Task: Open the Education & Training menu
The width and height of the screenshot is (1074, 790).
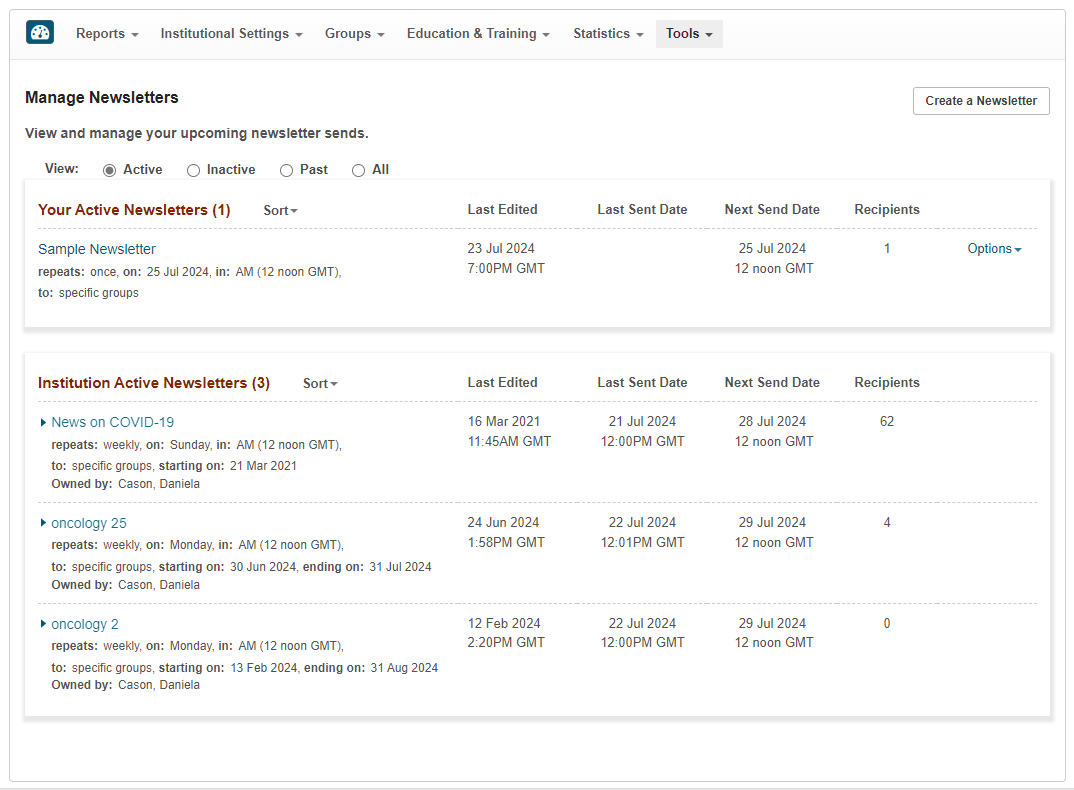Action: click(x=478, y=34)
